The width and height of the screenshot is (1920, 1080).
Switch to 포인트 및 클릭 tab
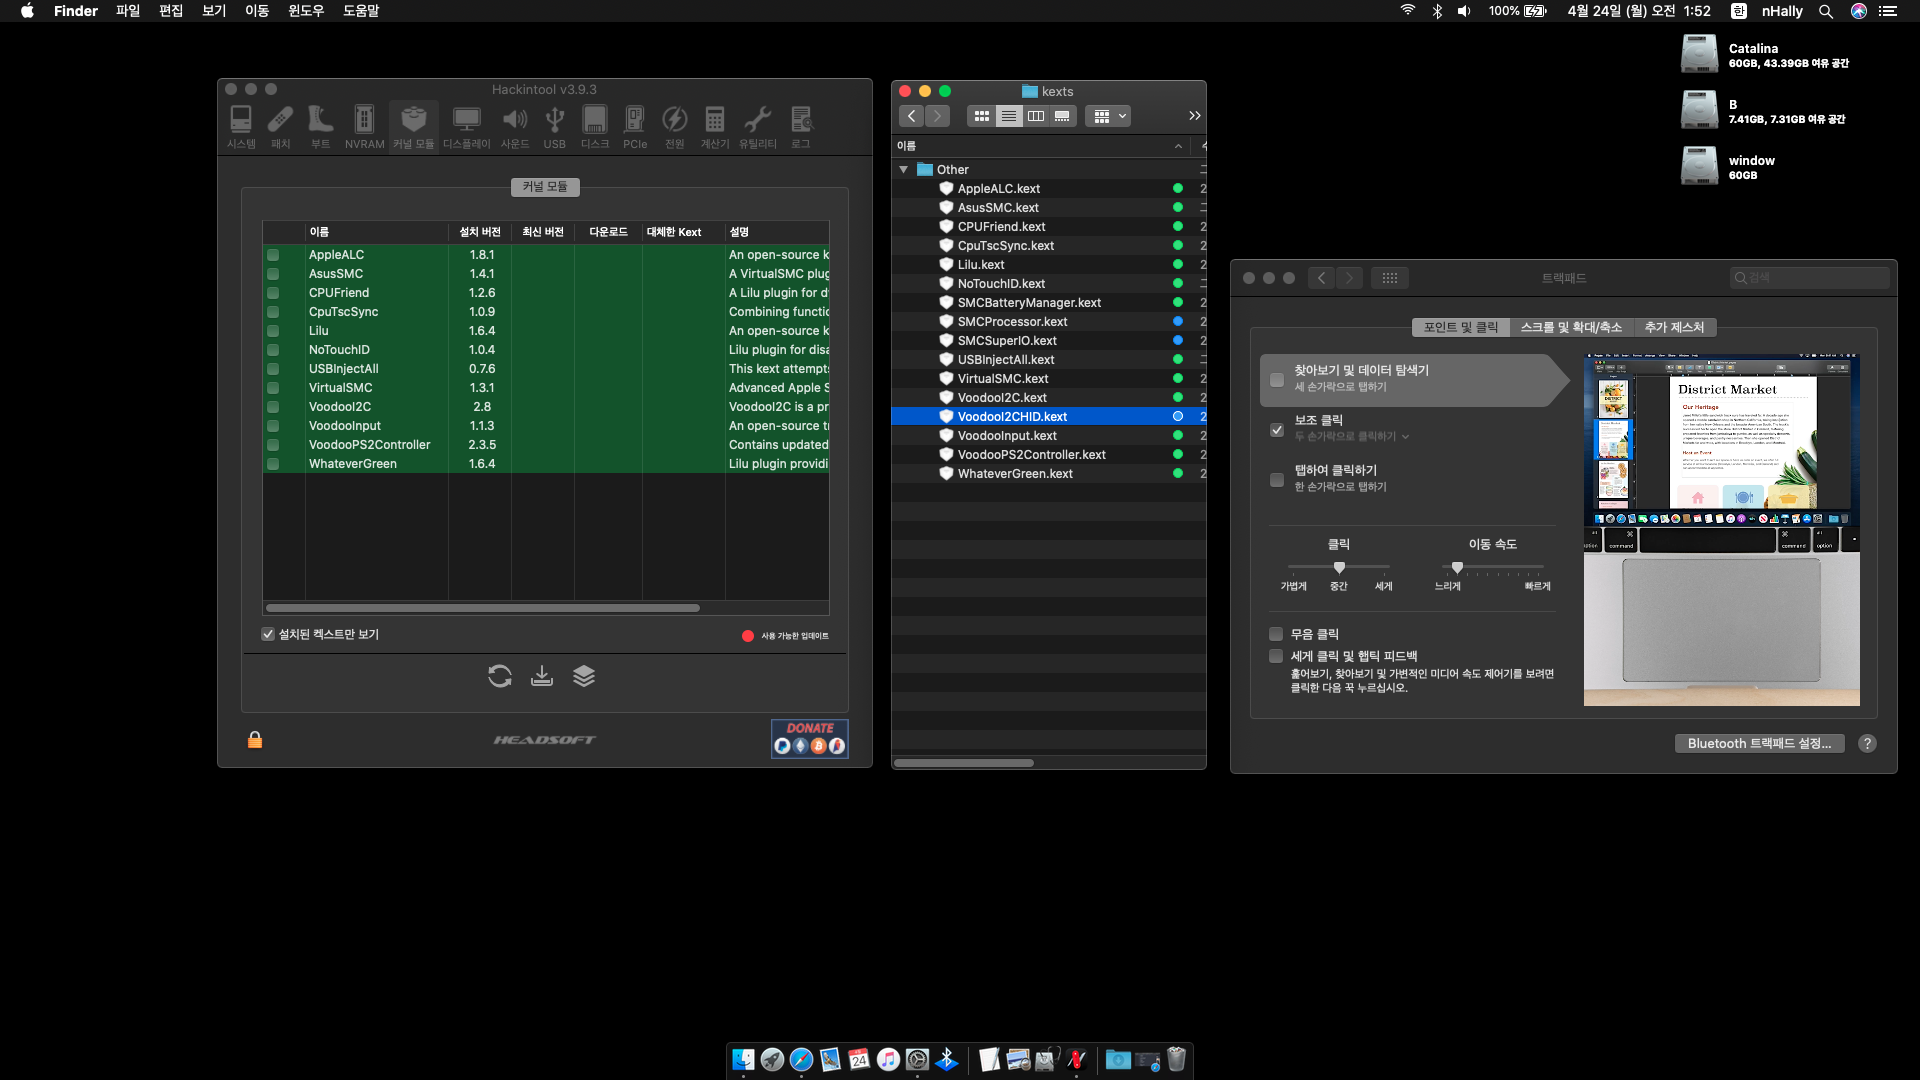pos(1461,327)
